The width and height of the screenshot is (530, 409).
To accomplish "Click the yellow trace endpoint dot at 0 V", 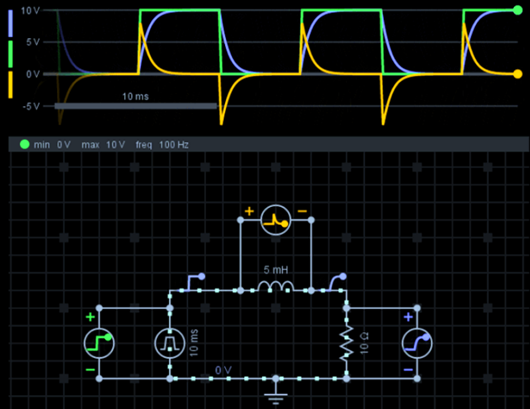I will [517, 74].
